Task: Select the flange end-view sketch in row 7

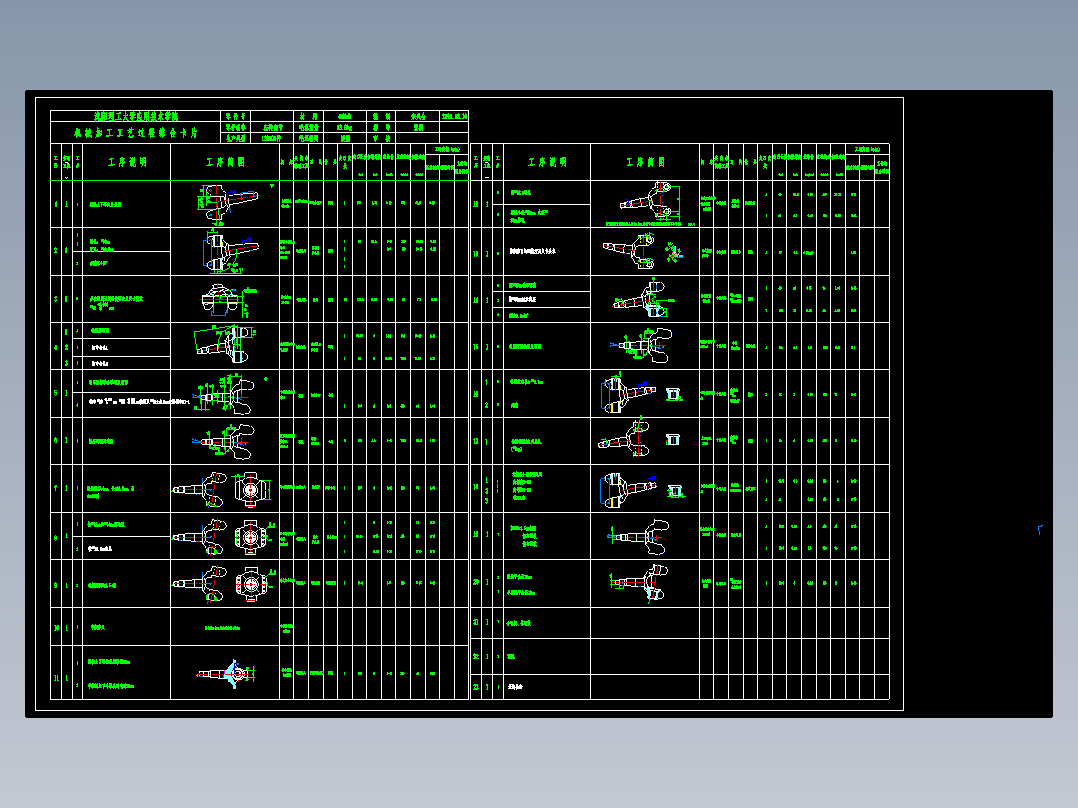Action: (x=250, y=489)
